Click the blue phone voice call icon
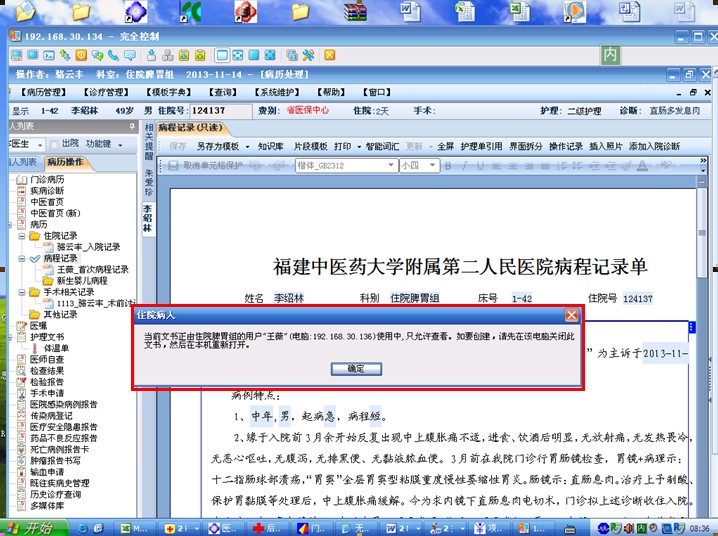The image size is (718, 536). 113,55
